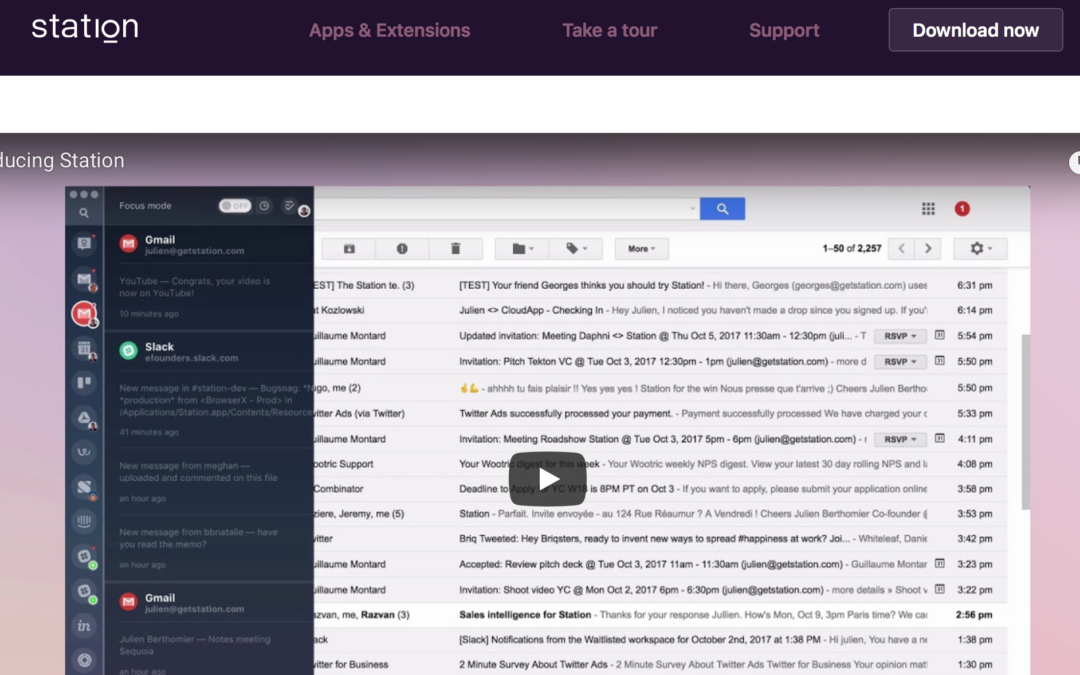1080x675 pixels.
Task: Open Google Drive from the sidebar
Action: coord(84,417)
